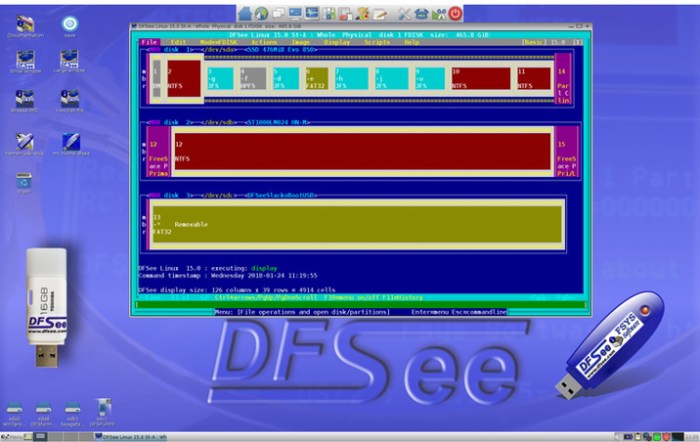Select partition 5 JFS block on disk 1
Image resolution: width=700 pixels, height=442 pixels.
coord(286,79)
